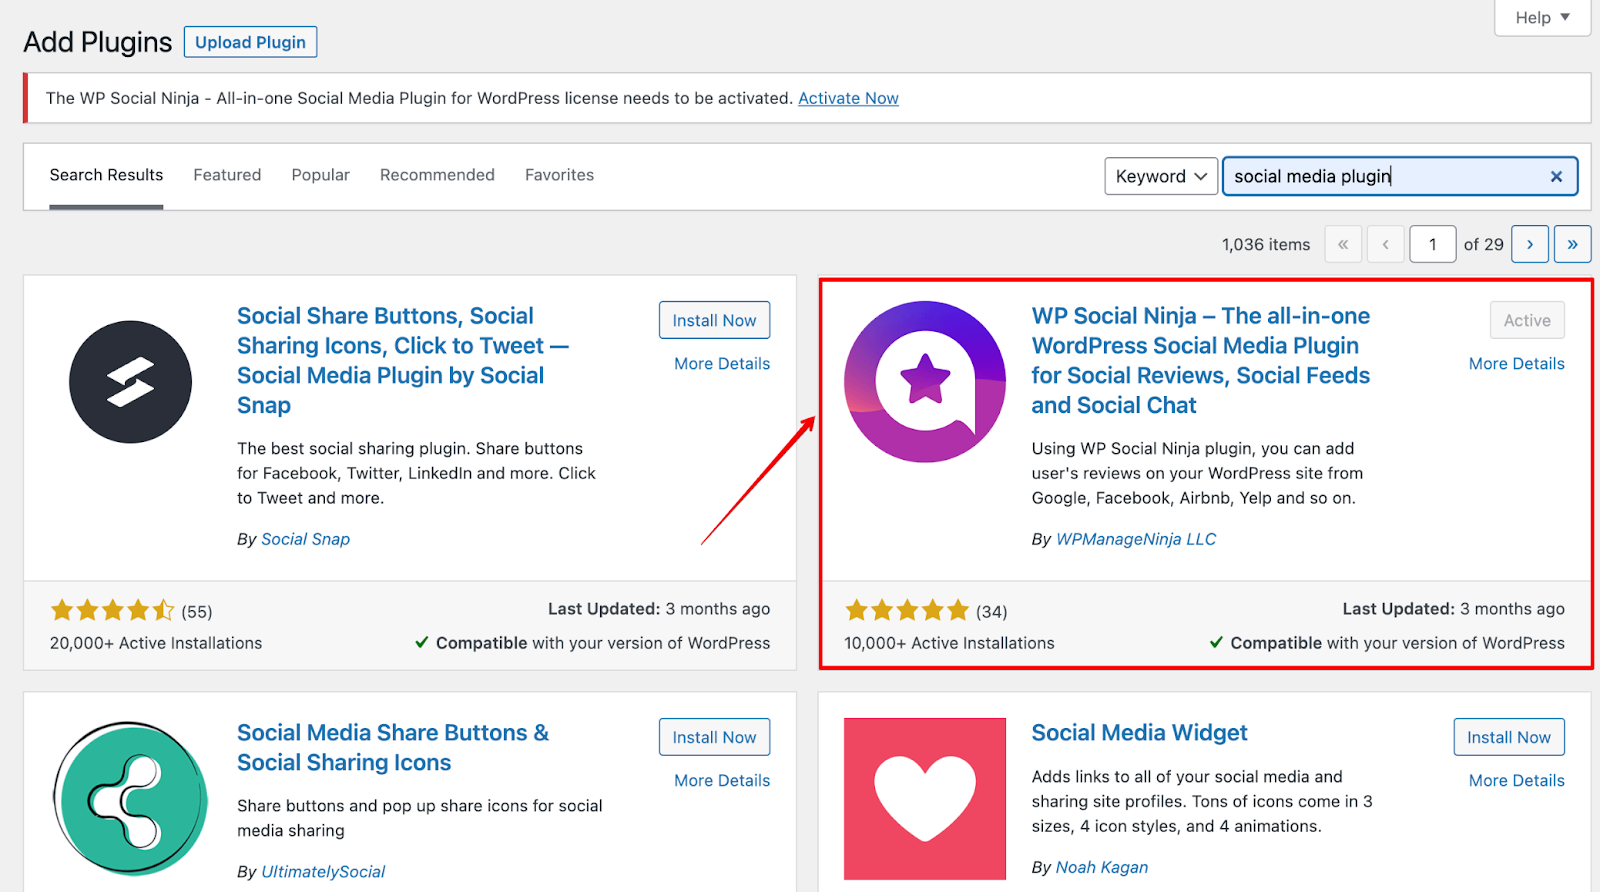This screenshot has width=1600, height=892.
Task: Click the 'Add Plugins' page heading
Action: [x=98, y=42]
